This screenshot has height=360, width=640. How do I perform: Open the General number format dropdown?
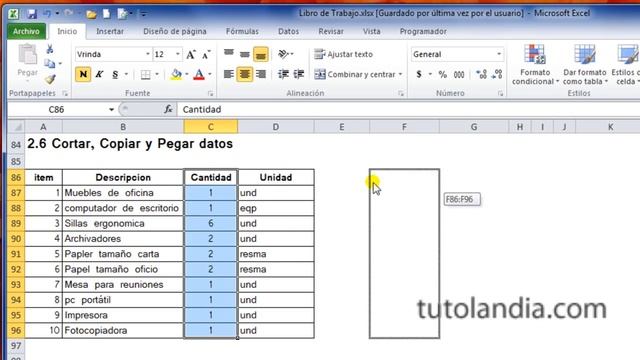tap(499, 54)
